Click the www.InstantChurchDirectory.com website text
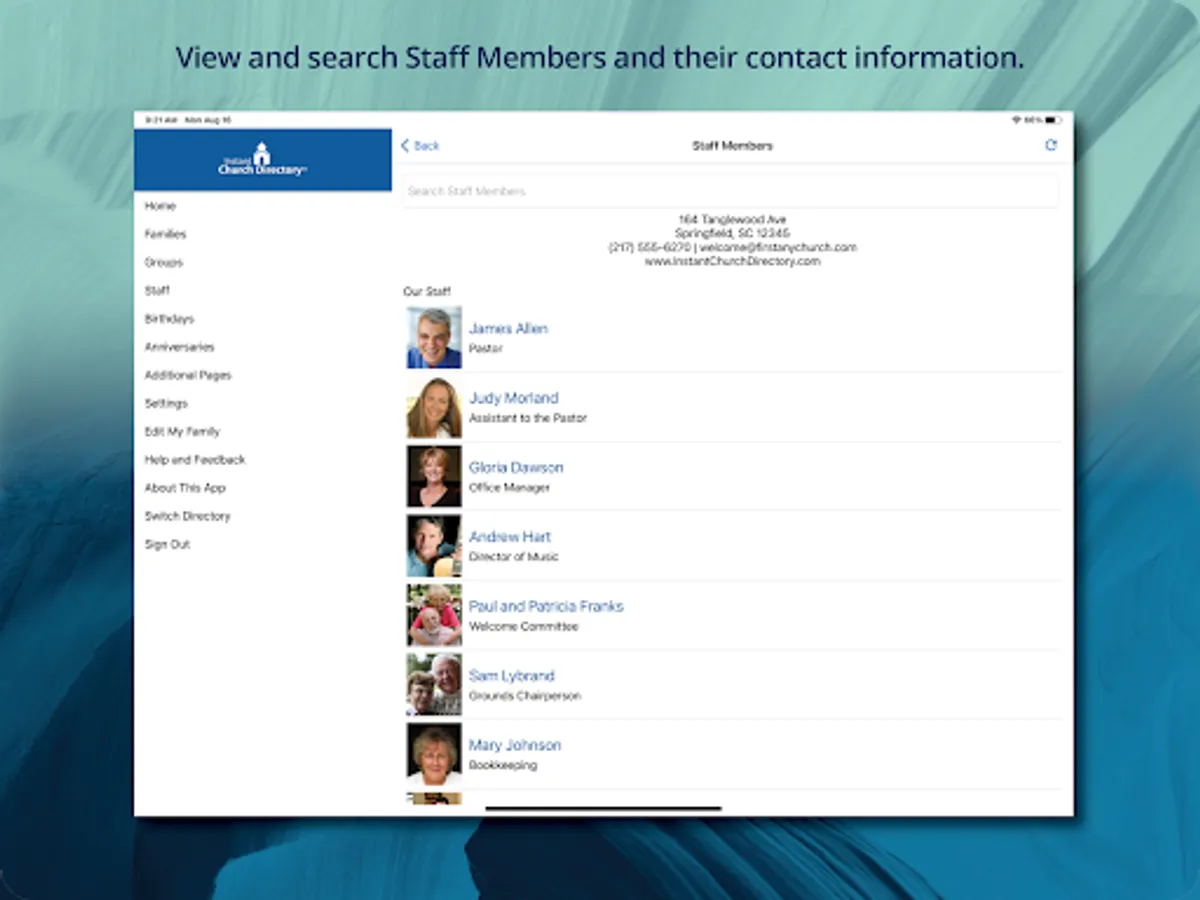Viewport: 1200px width, 900px height. (732, 261)
